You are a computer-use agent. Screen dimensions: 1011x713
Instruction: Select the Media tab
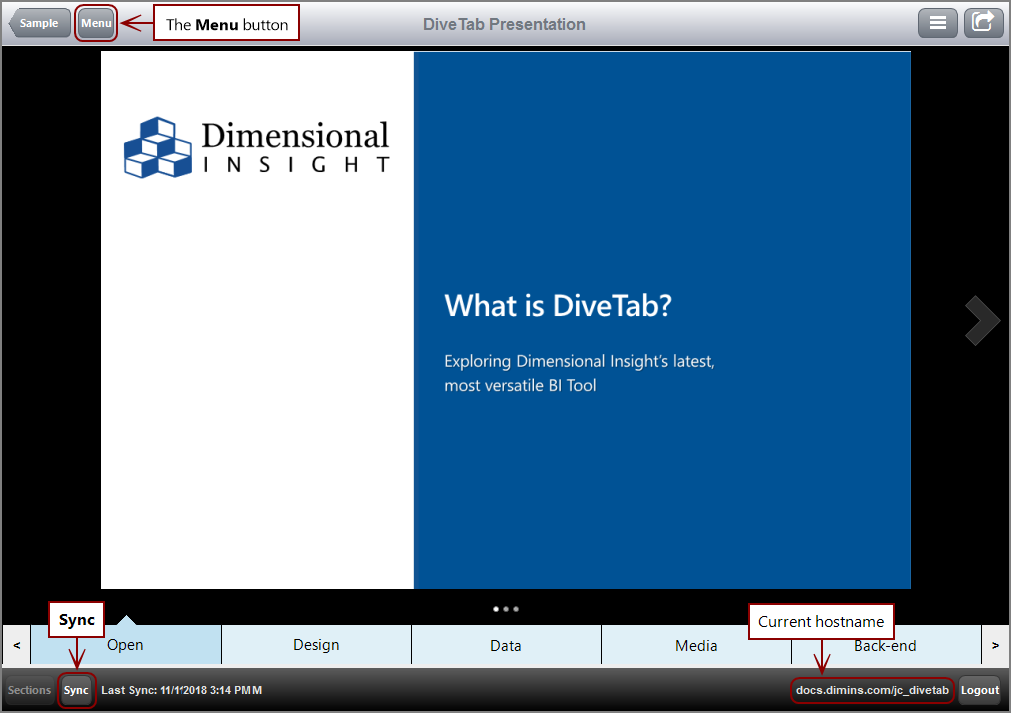(696, 645)
